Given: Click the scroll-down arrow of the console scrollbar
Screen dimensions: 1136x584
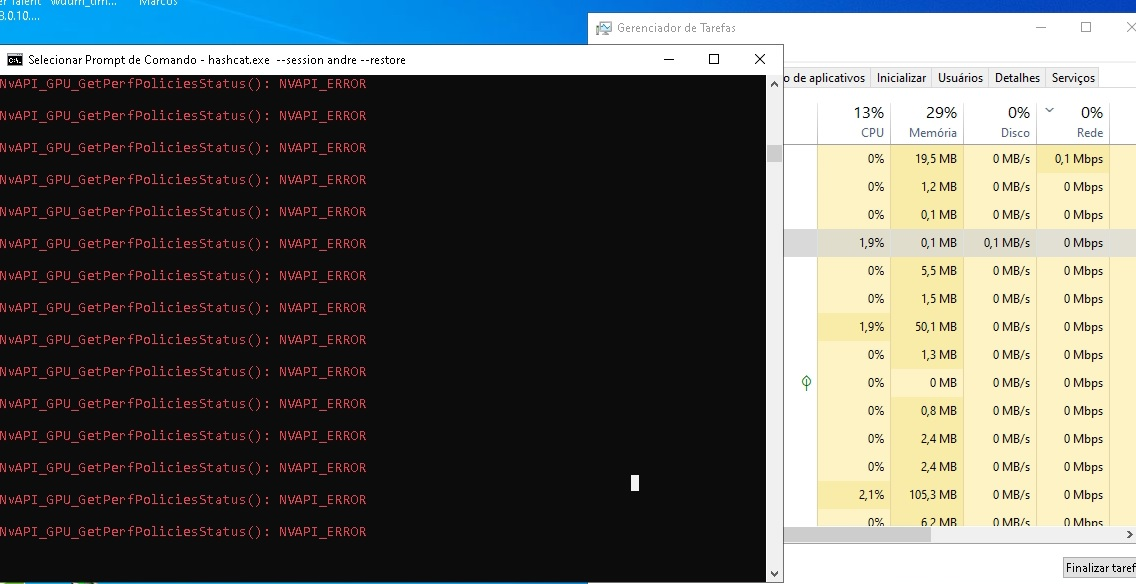Looking at the screenshot, I should pos(773,574).
